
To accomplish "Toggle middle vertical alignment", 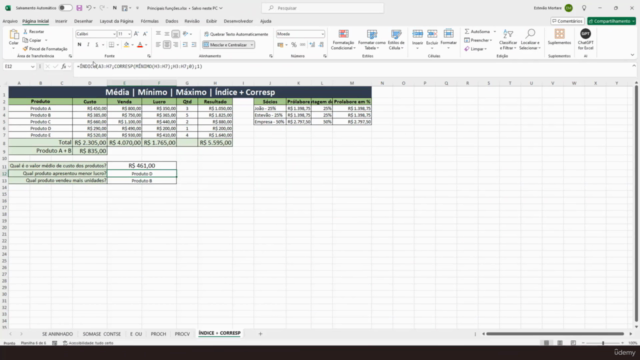I will pyautogui.click(x=167, y=34).
